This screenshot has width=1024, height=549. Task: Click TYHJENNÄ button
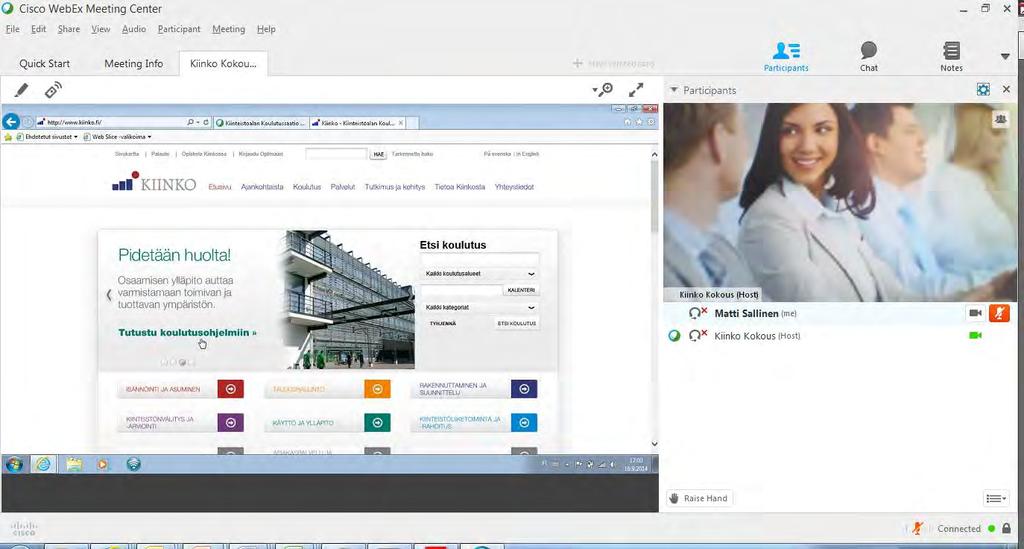pos(443,323)
